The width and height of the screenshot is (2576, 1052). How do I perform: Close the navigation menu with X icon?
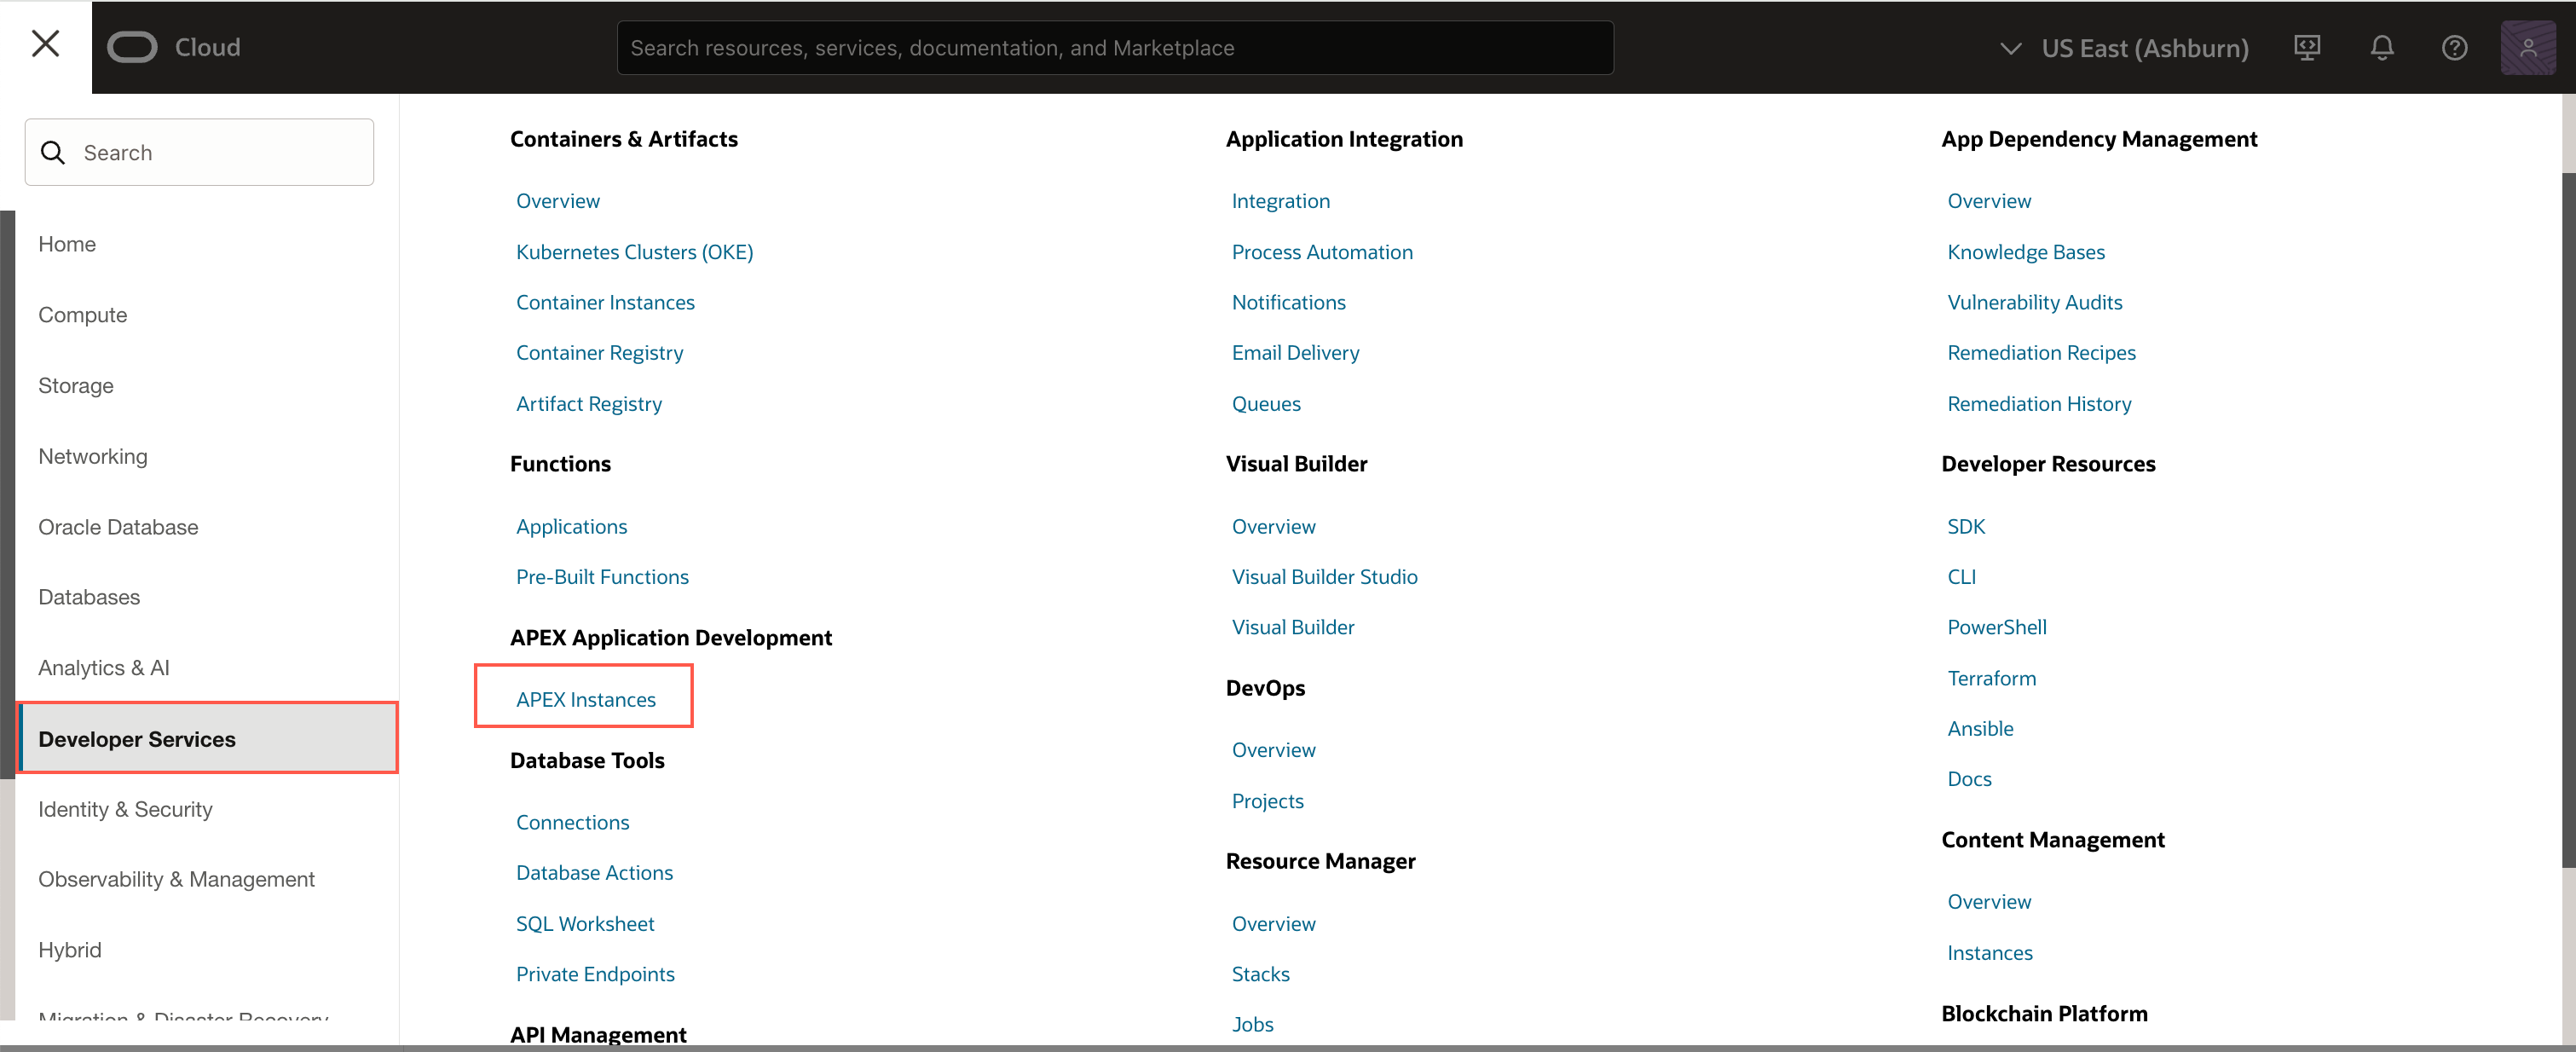(x=45, y=44)
